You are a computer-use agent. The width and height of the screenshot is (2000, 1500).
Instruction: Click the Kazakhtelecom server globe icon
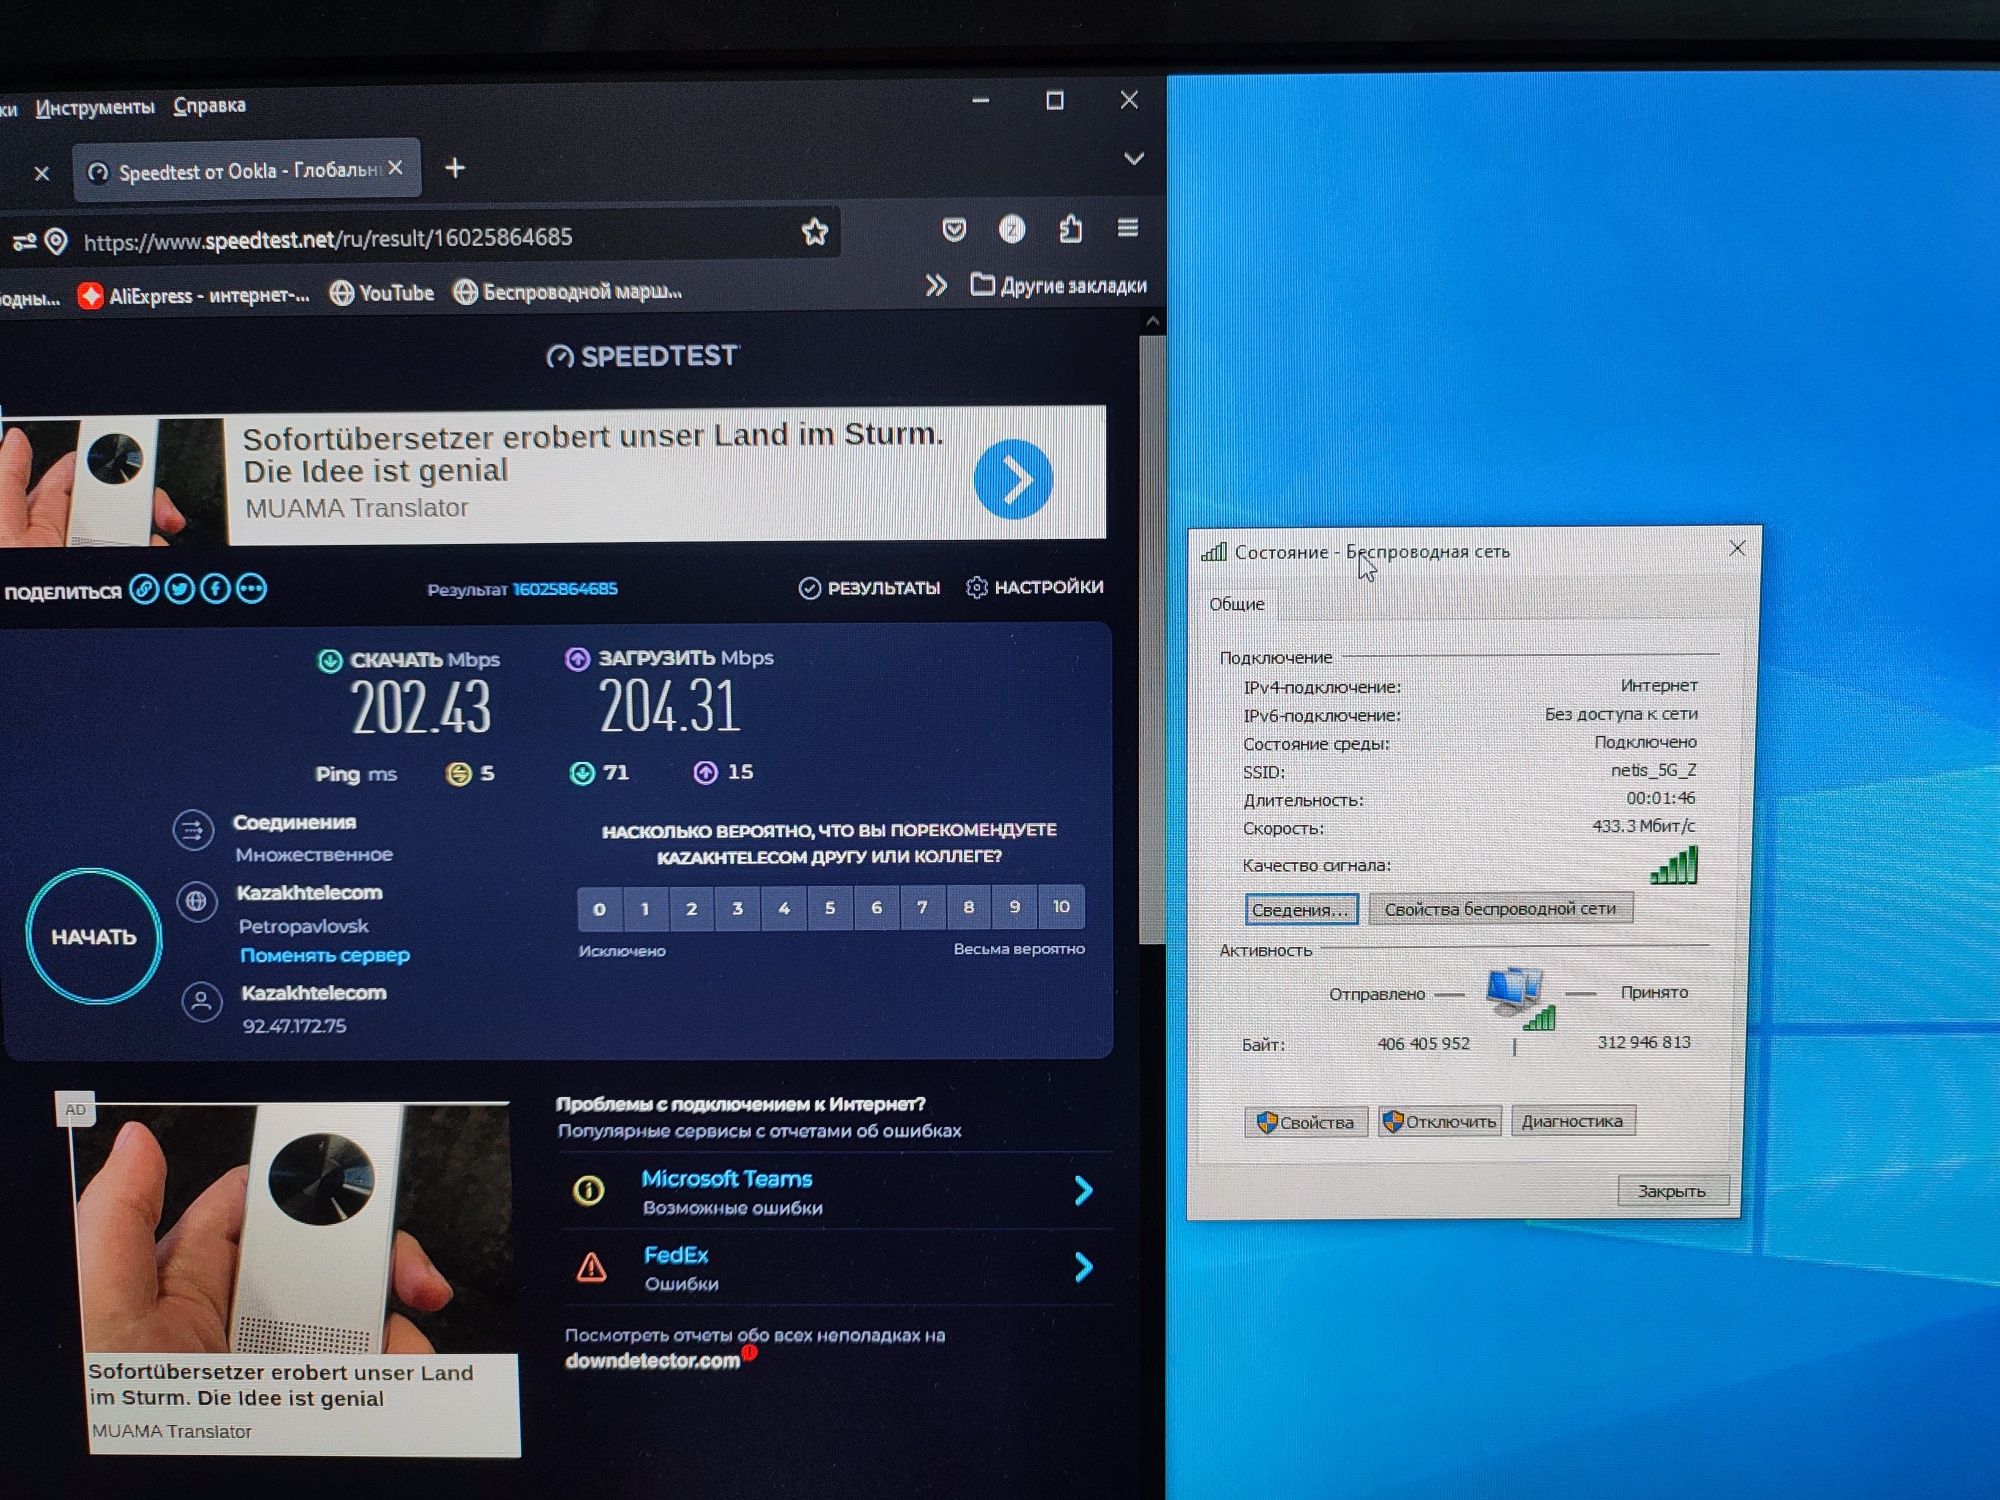tap(196, 902)
